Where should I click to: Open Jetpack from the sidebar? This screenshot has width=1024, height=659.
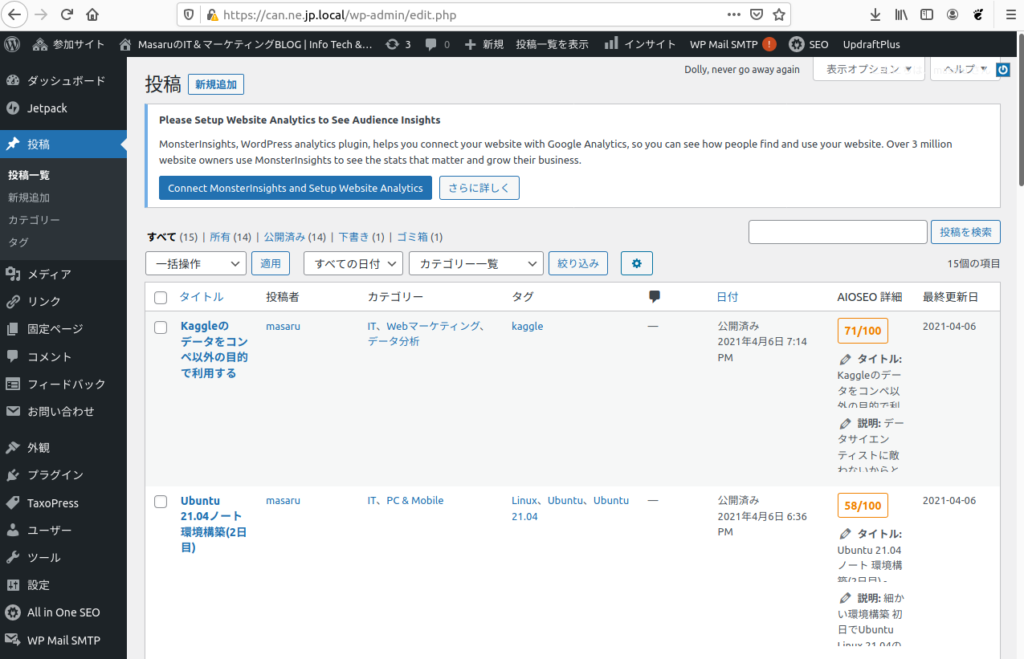pyautogui.click(x=47, y=108)
